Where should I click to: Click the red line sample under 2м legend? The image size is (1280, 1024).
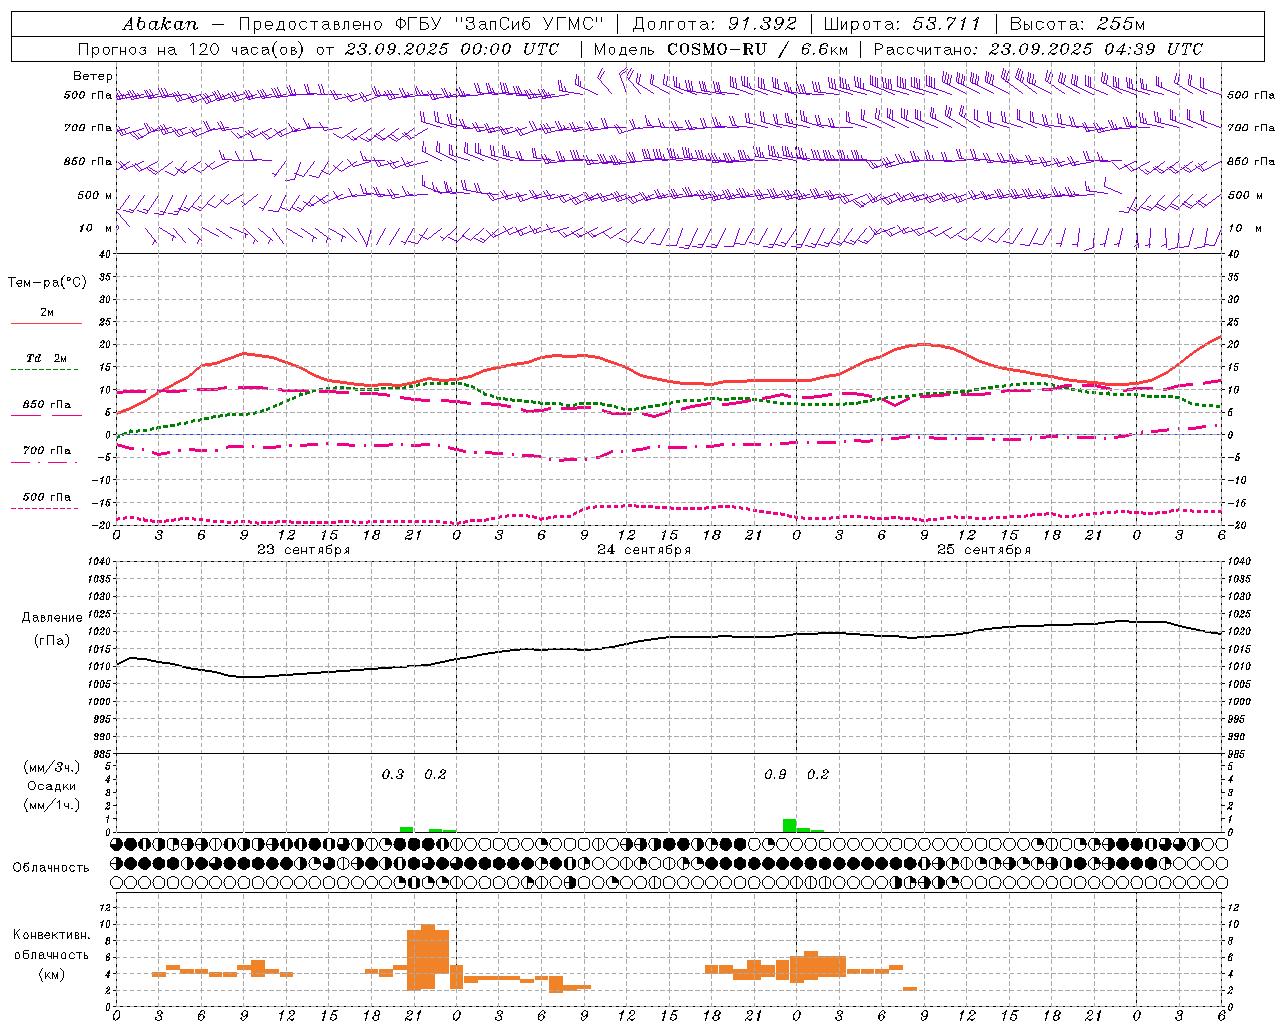click(x=46, y=323)
